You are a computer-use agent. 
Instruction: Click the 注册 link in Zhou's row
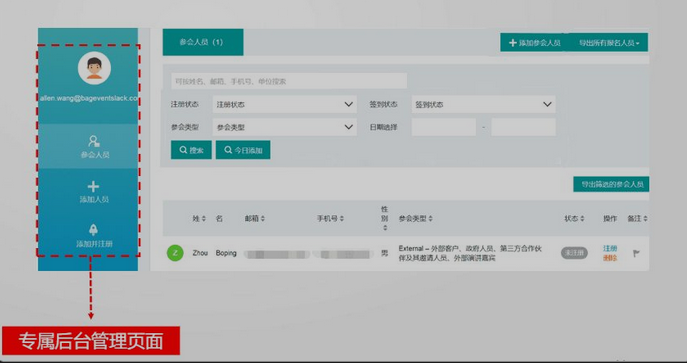click(x=610, y=248)
